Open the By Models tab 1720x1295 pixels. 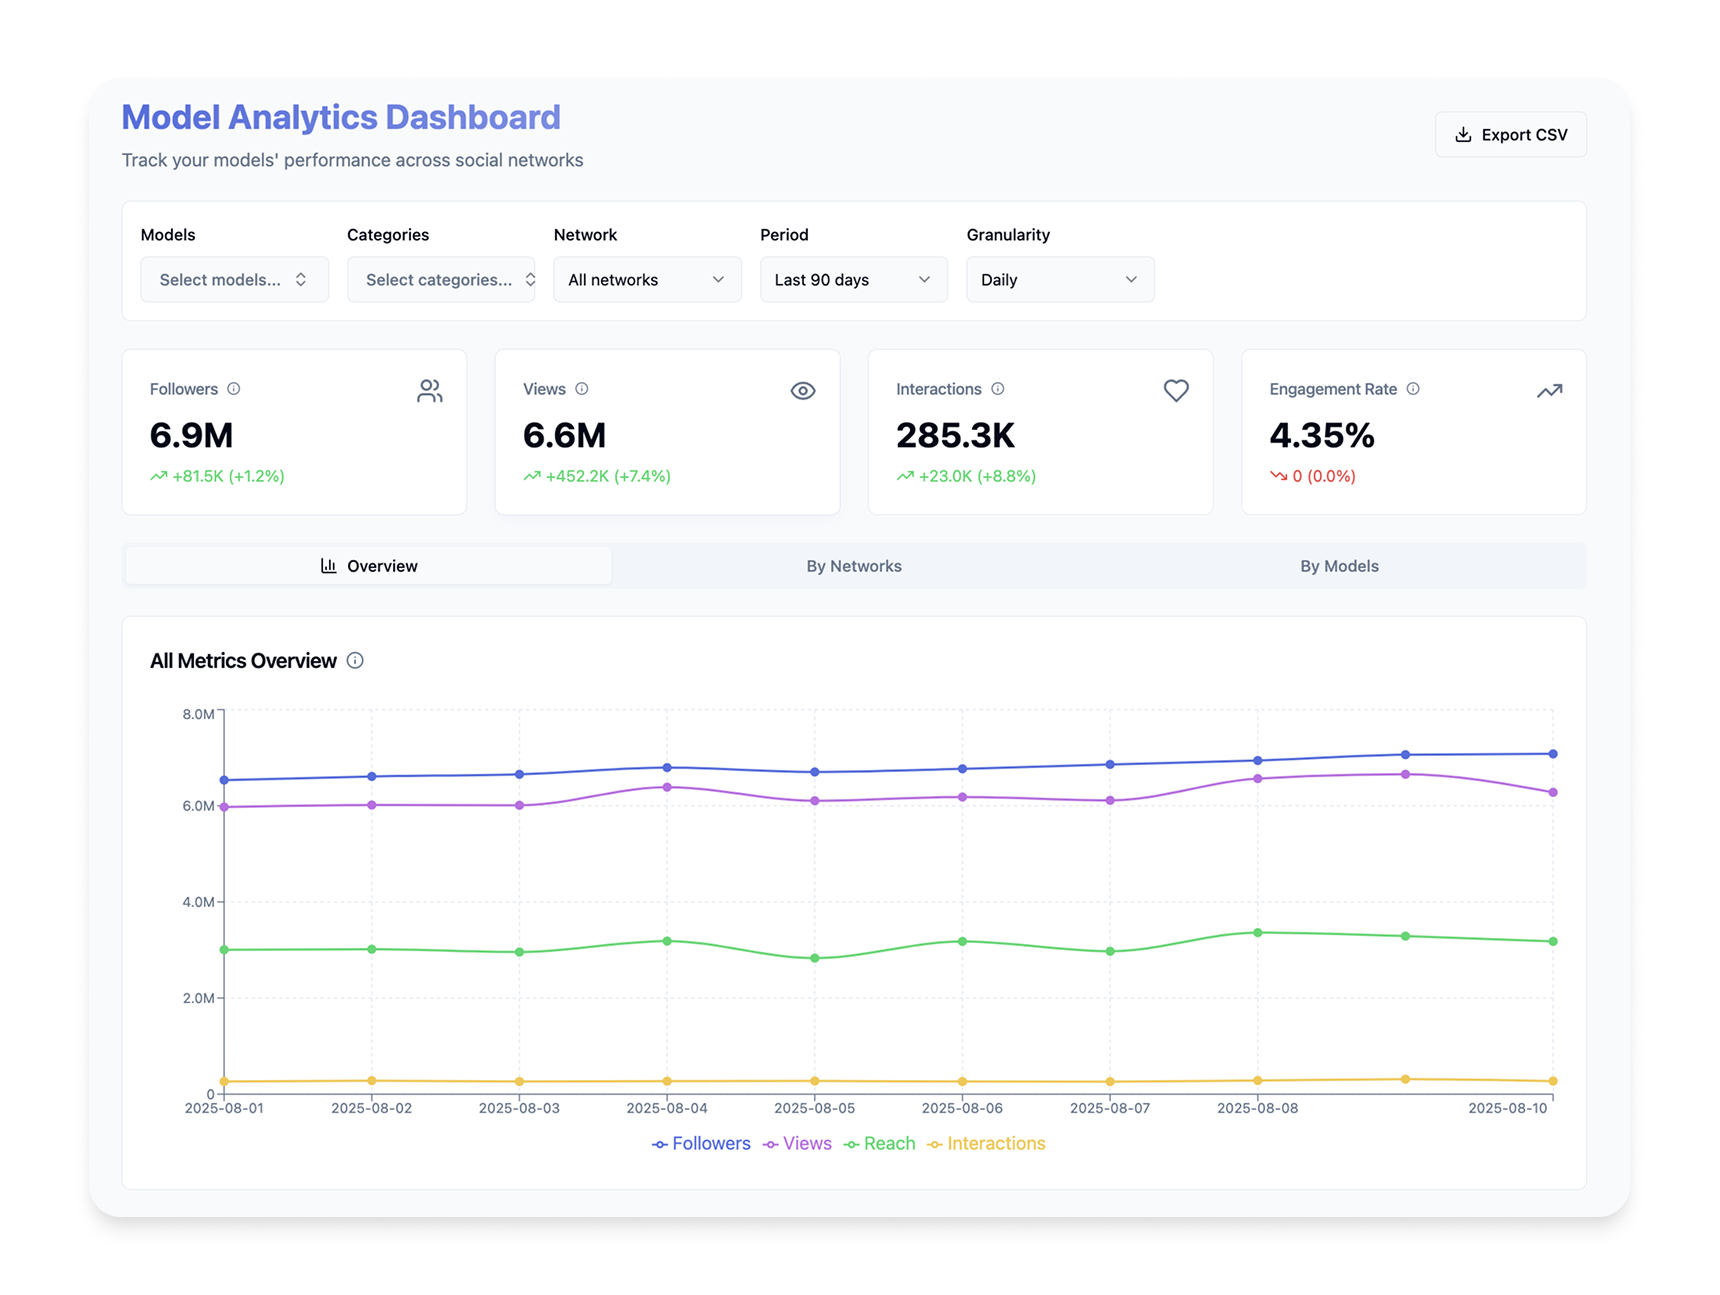coord(1339,566)
